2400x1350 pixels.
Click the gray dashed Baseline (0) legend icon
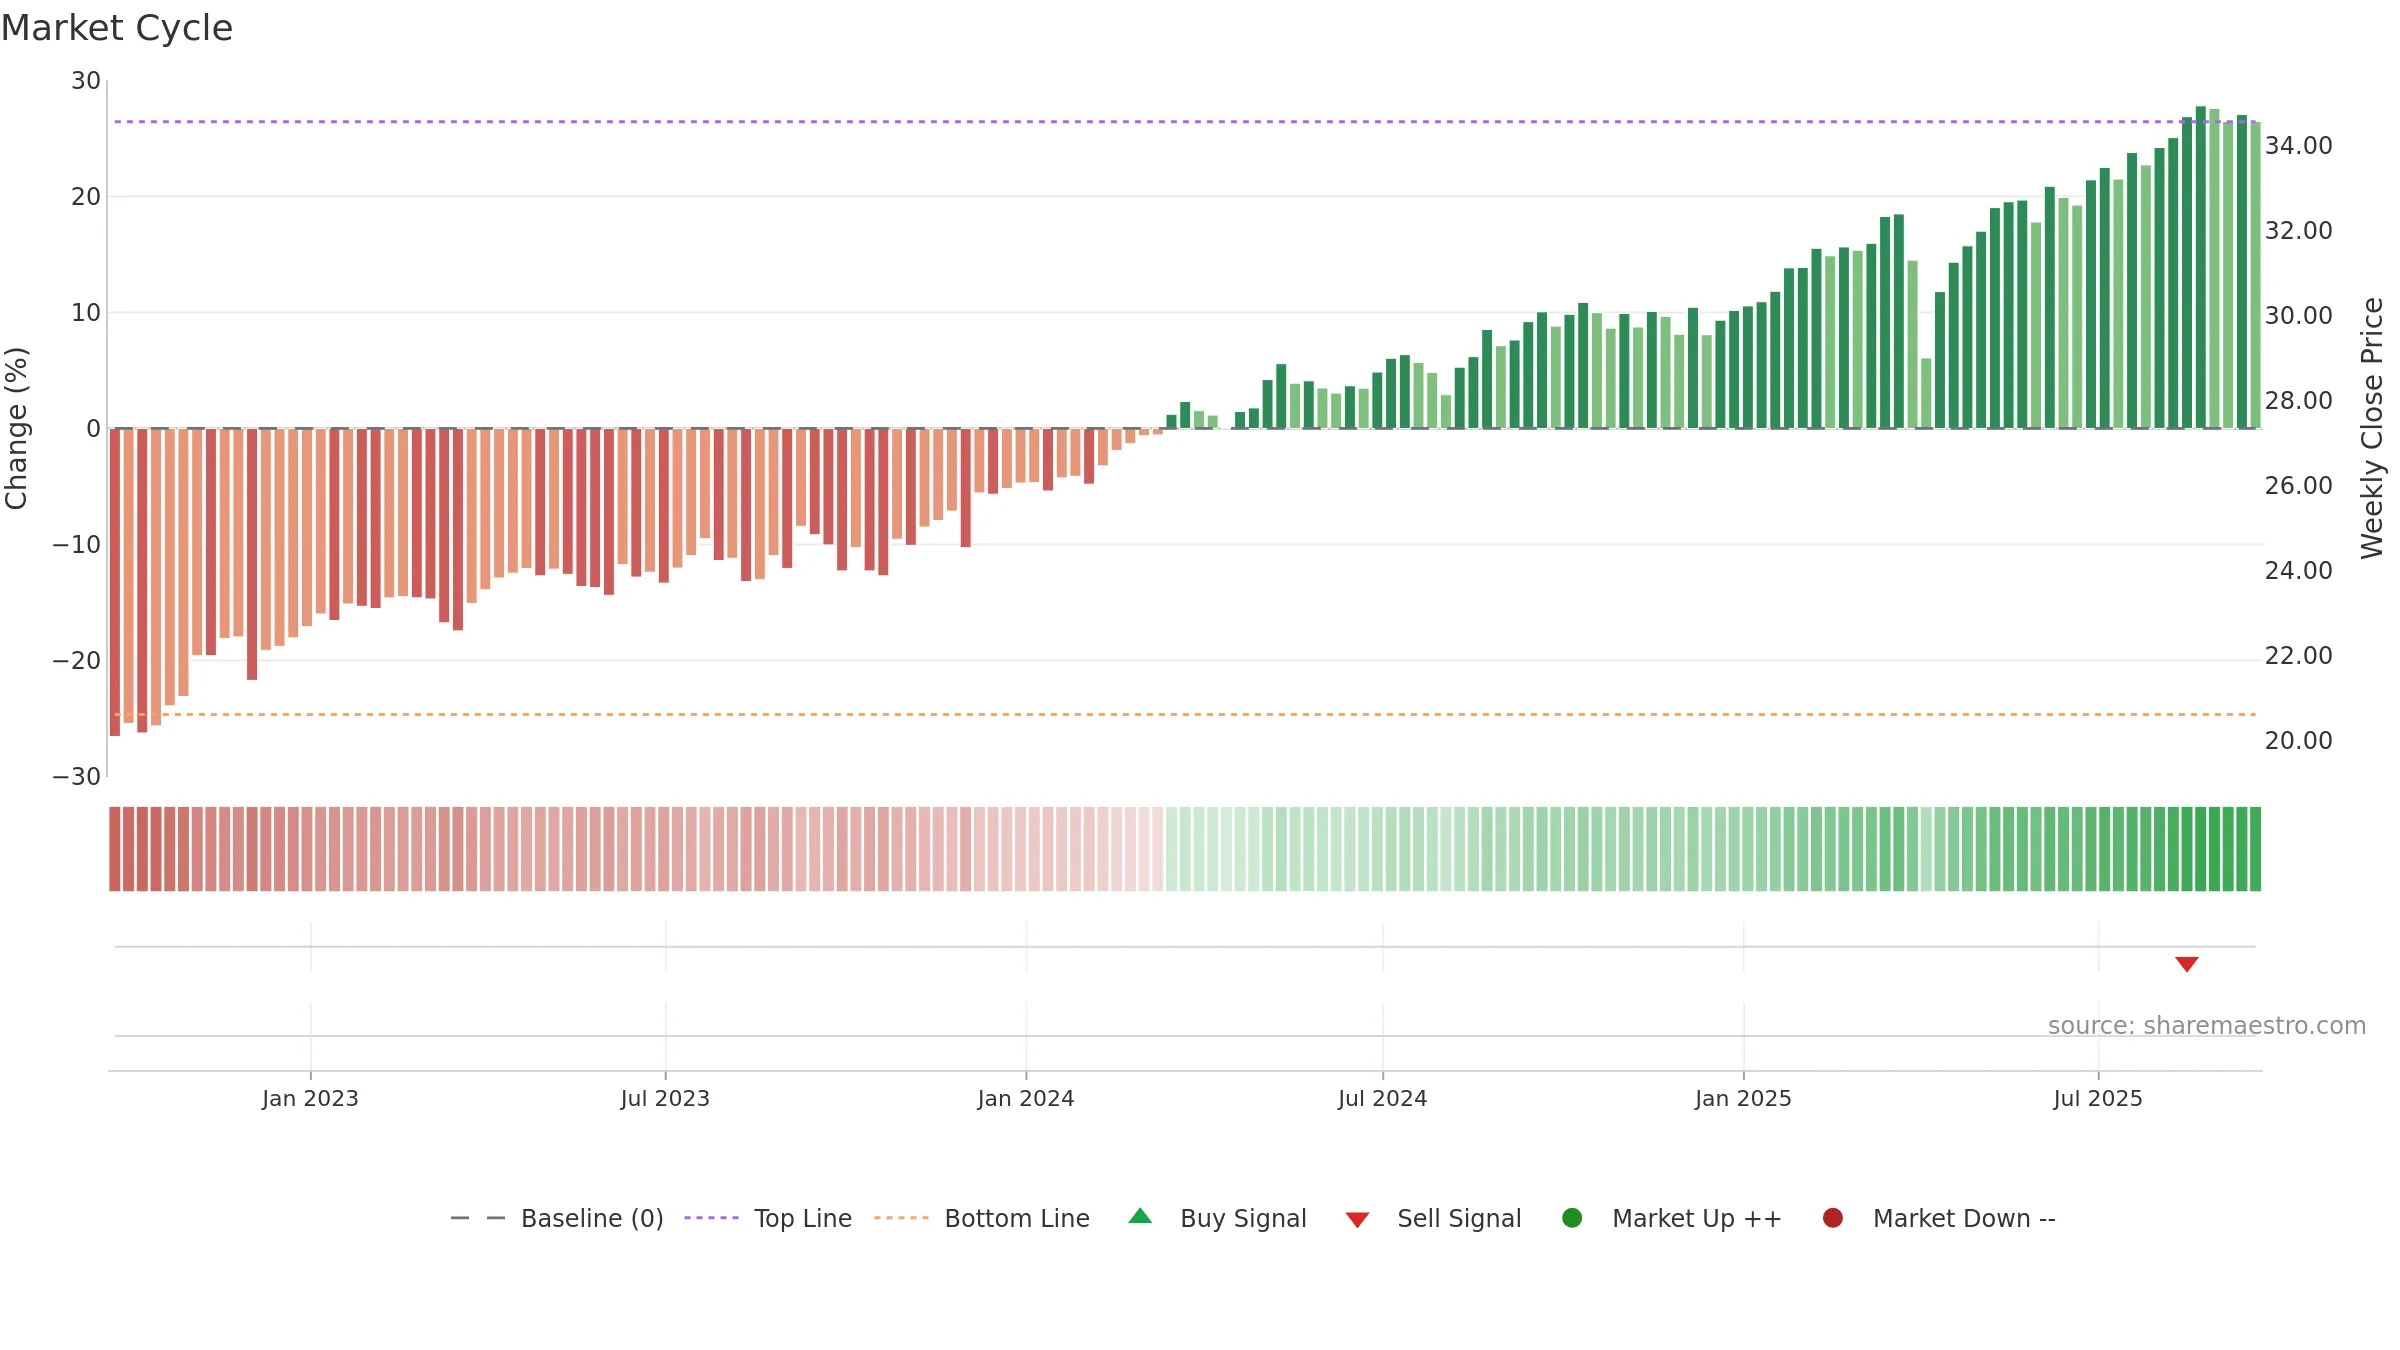(x=478, y=1218)
